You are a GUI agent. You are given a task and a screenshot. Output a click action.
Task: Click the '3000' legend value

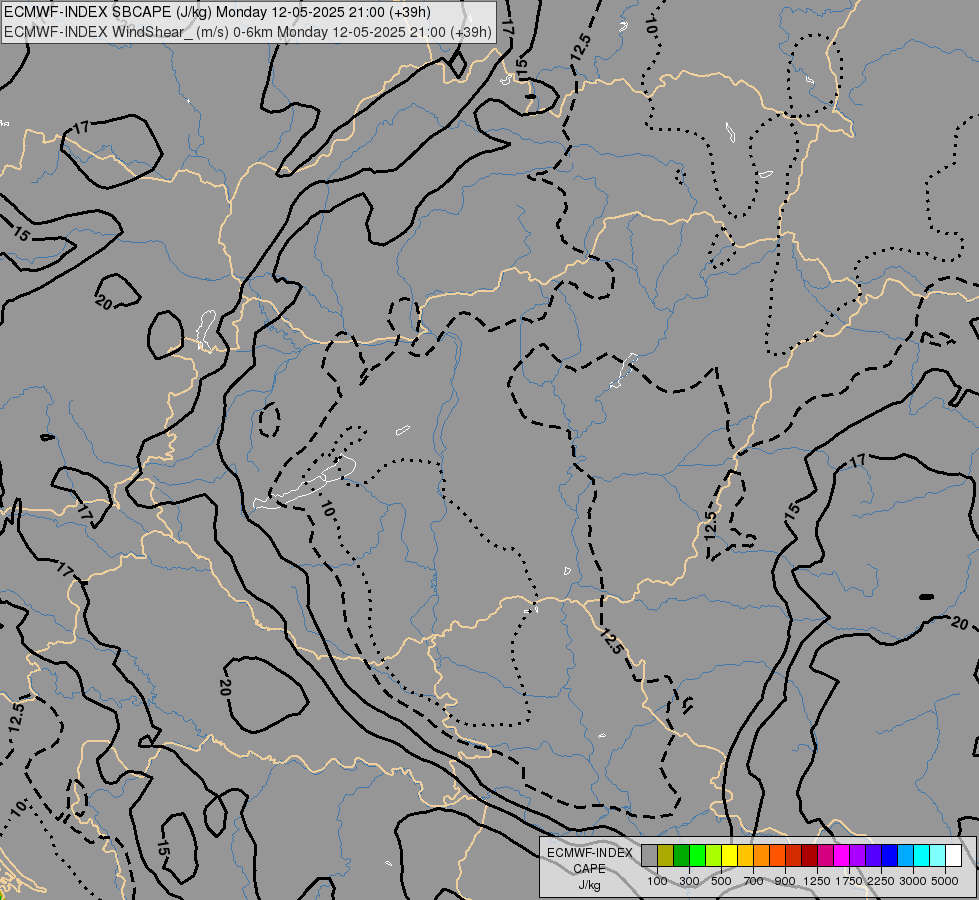[x=913, y=881]
